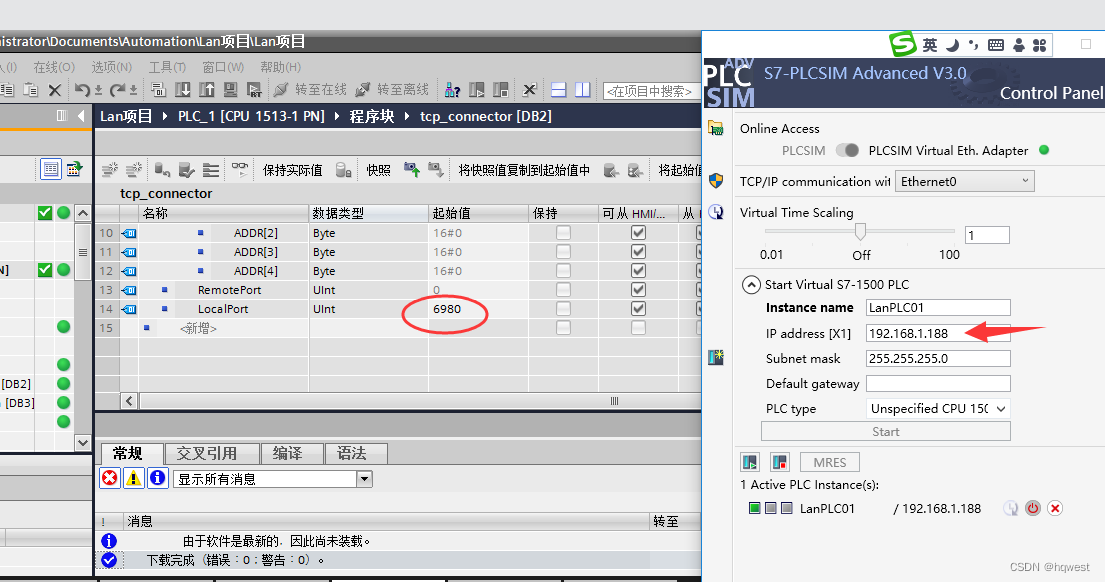
Task: Click the table horizontal scrollbar left arrow
Action: [128, 401]
